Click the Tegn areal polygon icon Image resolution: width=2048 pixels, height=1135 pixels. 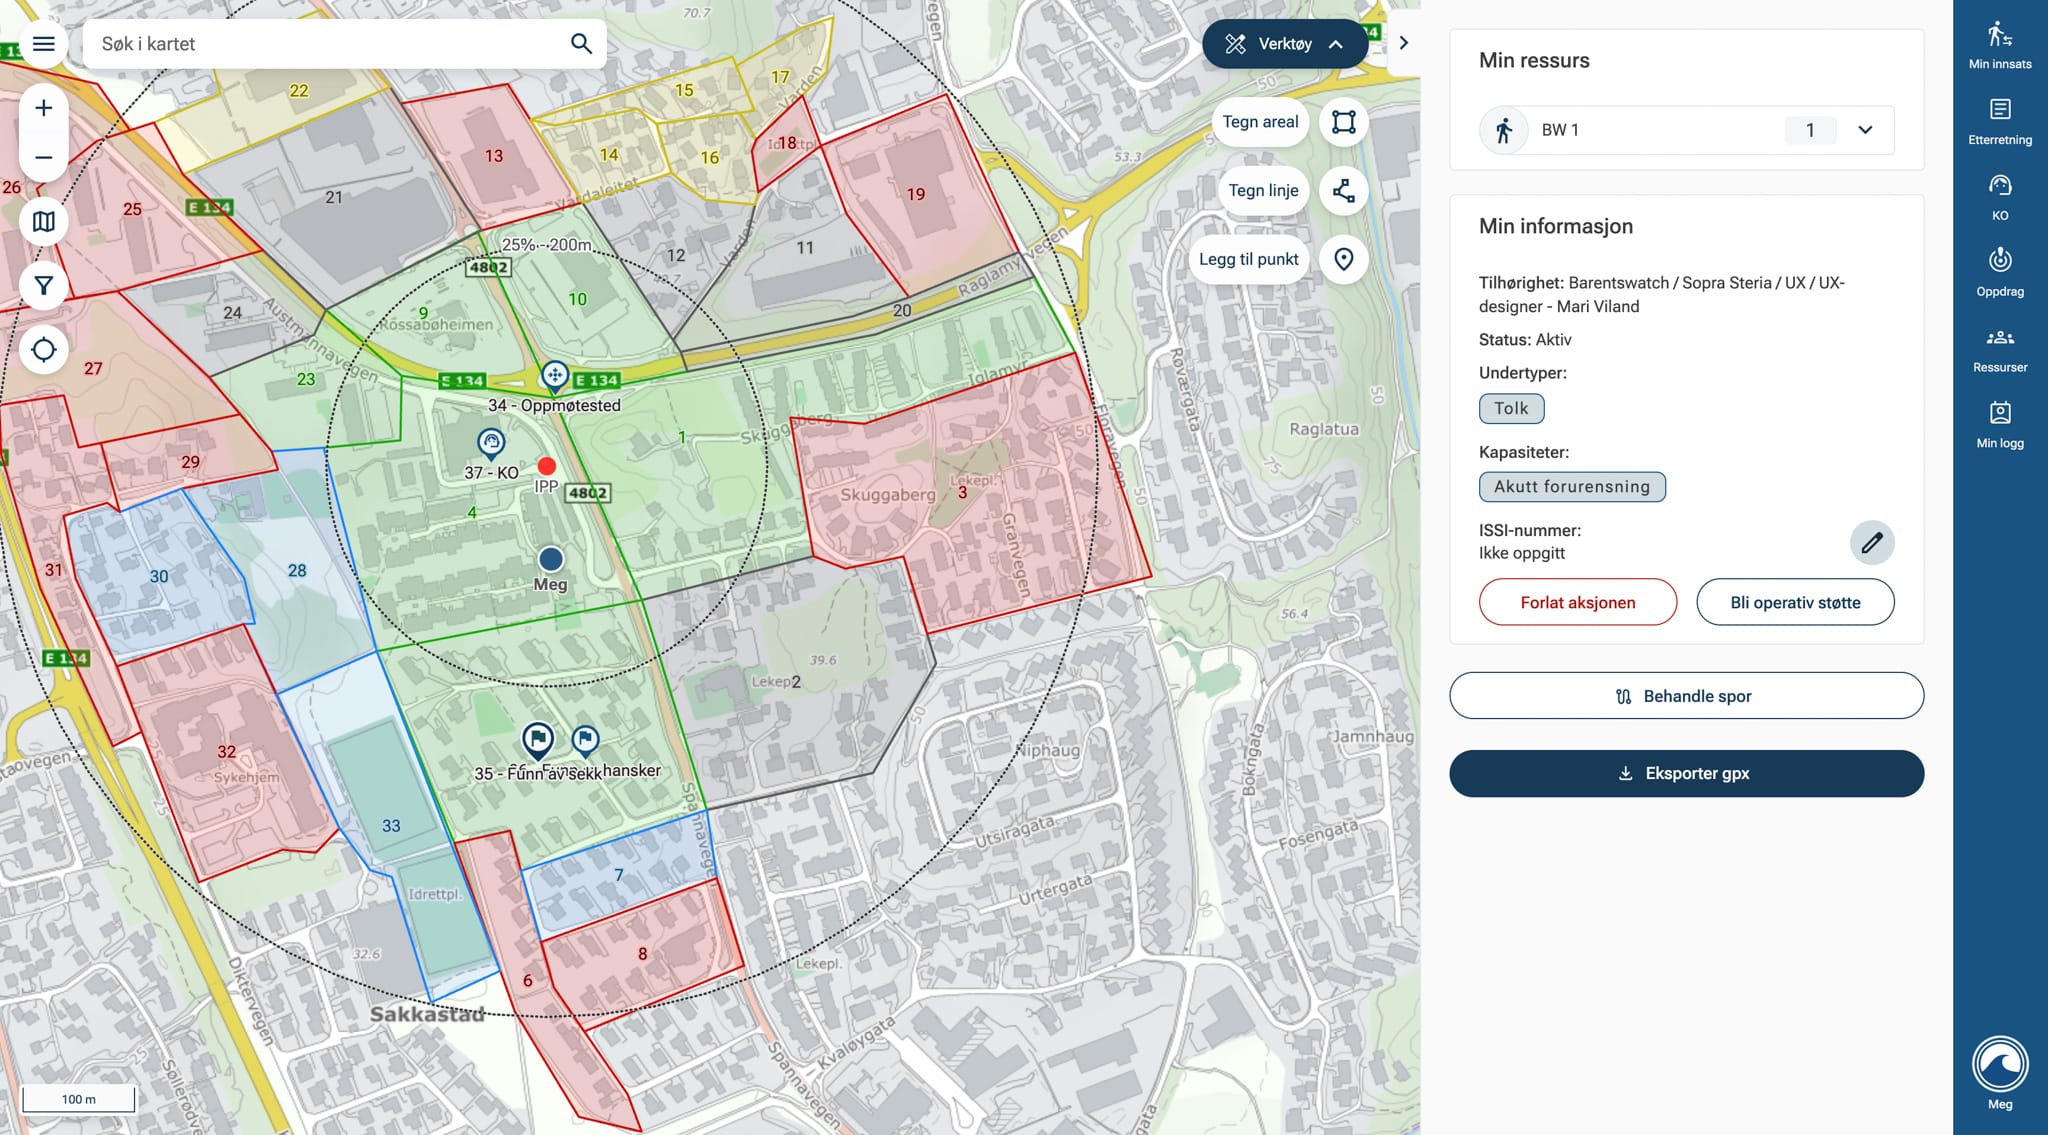[1343, 122]
